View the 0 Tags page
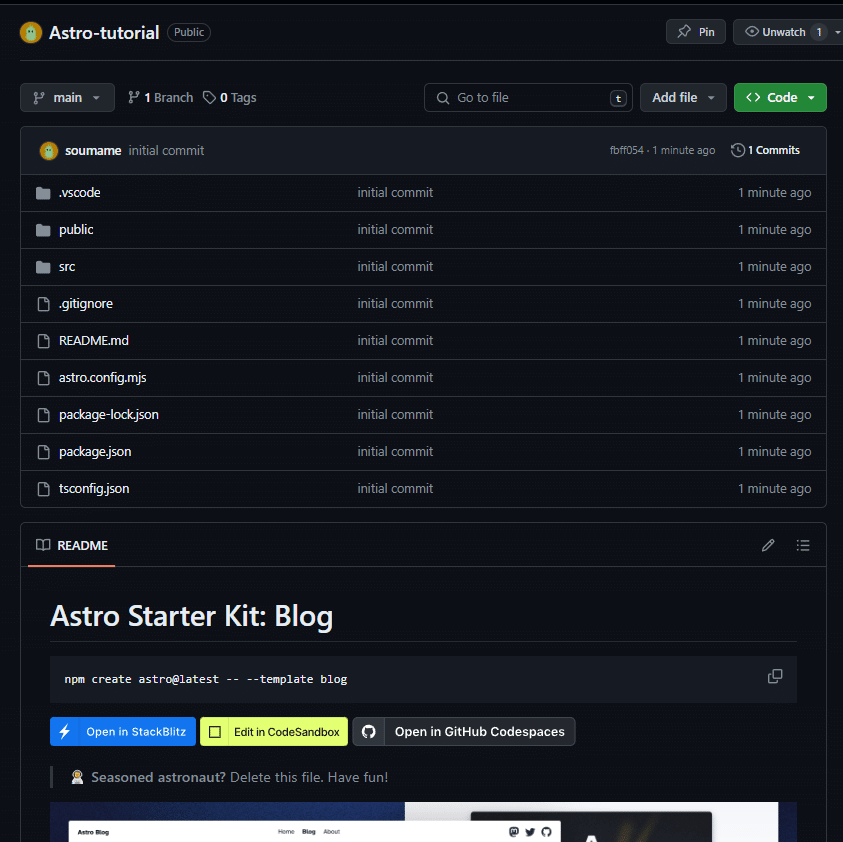This screenshot has width=843, height=842. pyautogui.click(x=230, y=98)
